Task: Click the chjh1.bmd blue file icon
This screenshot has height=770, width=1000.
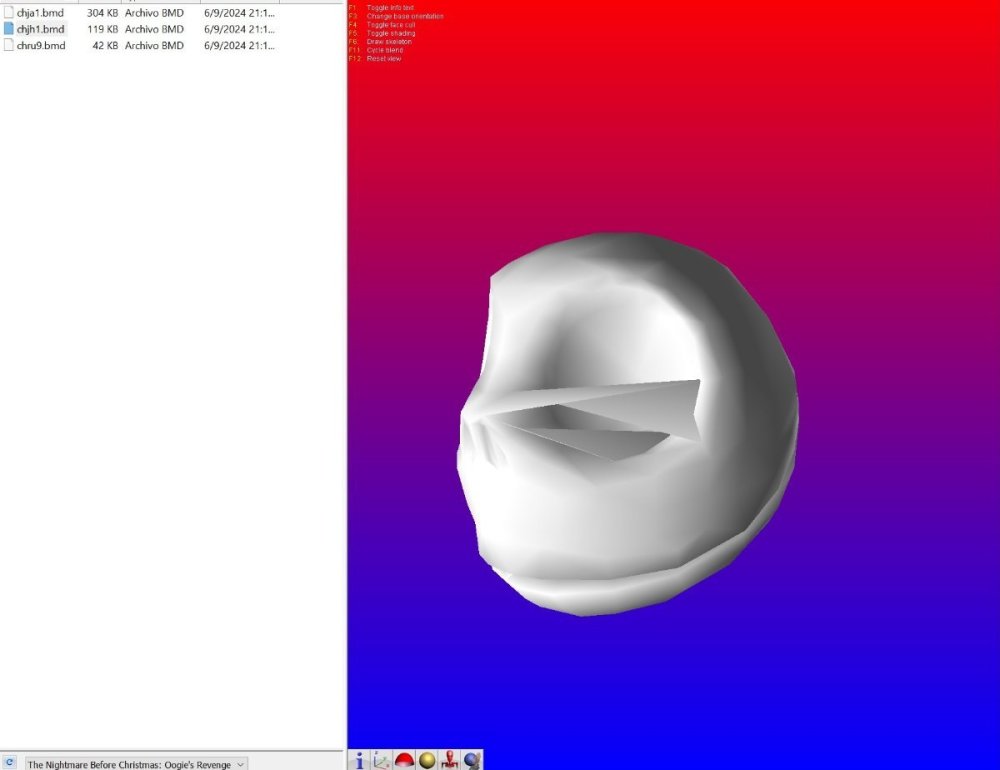Action: click(x=9, y=29)
